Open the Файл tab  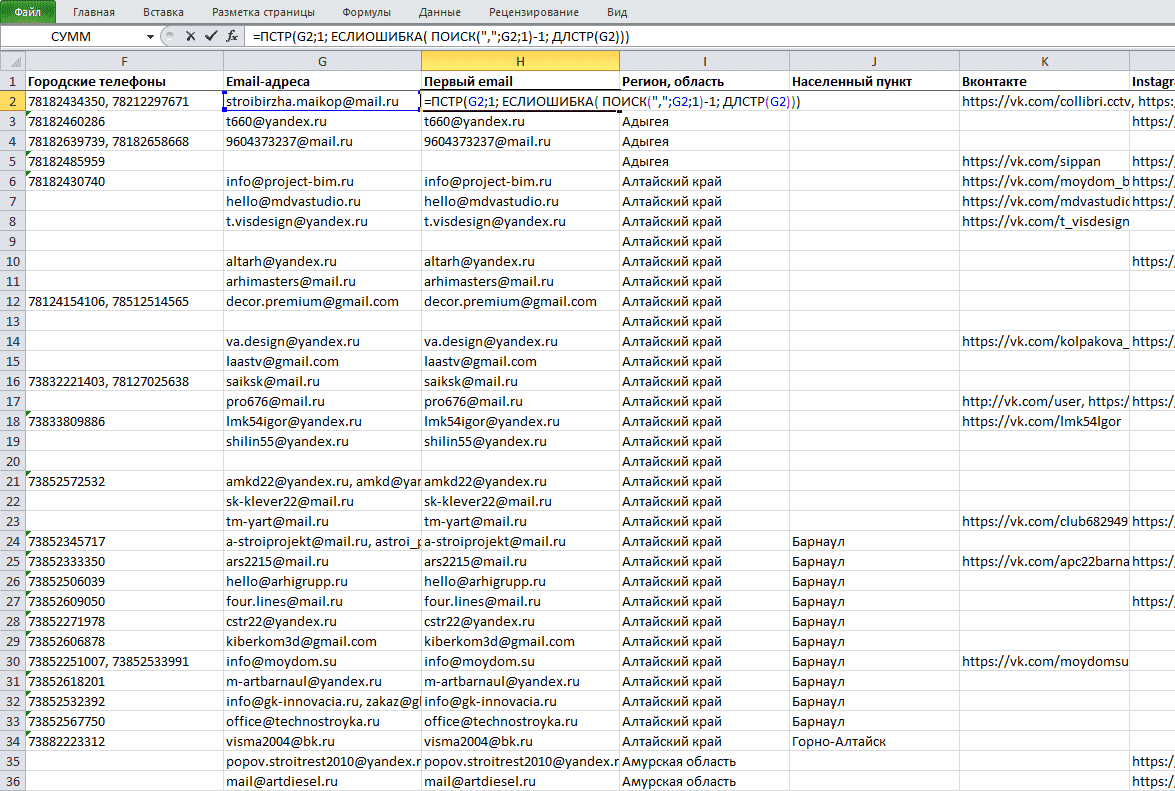pyautogui.click(x=28, y=12)
